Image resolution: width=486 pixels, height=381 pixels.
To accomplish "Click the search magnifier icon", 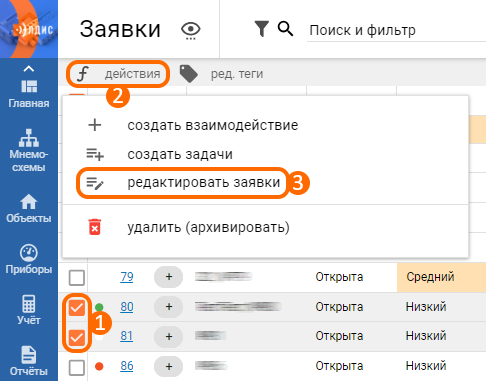I will [285, 29].
